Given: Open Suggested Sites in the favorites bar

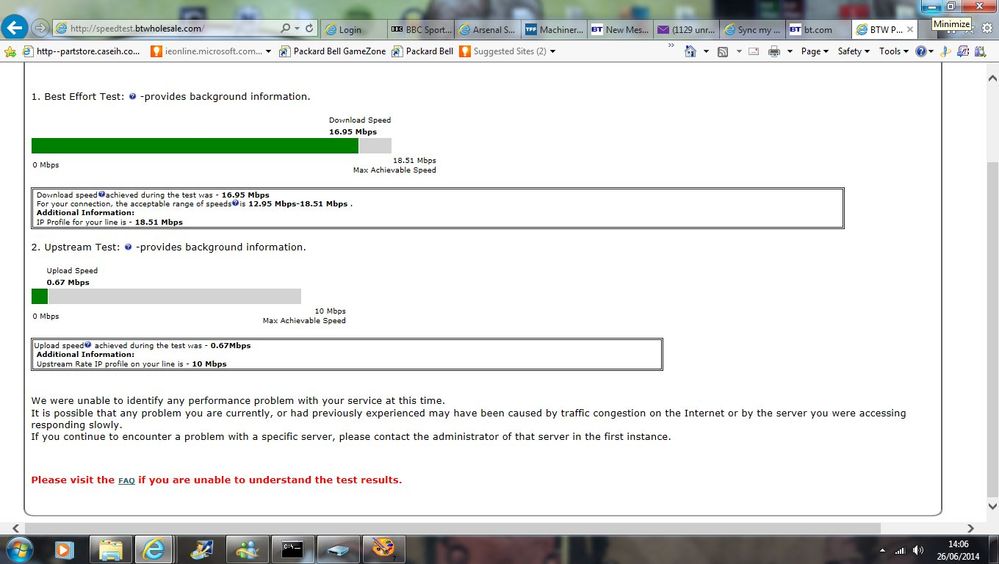Looking at the screenshot, I should coord(509,51).
